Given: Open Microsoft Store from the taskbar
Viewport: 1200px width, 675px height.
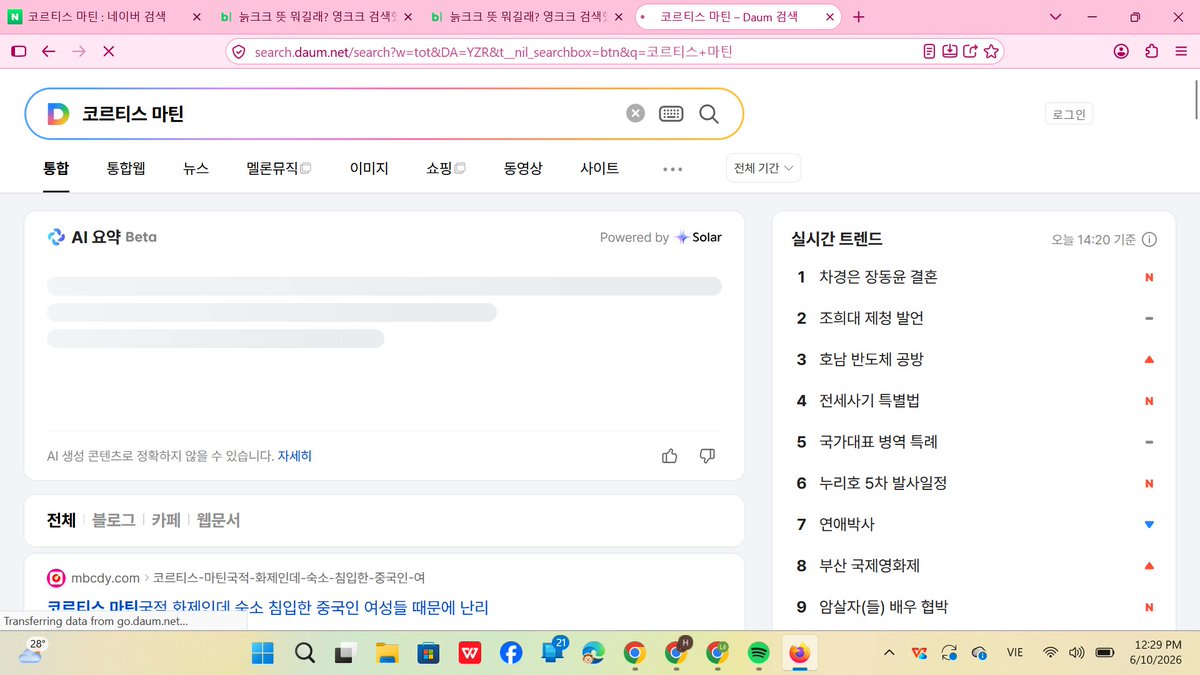Looking at the screenshot, I should pos(428,654).
